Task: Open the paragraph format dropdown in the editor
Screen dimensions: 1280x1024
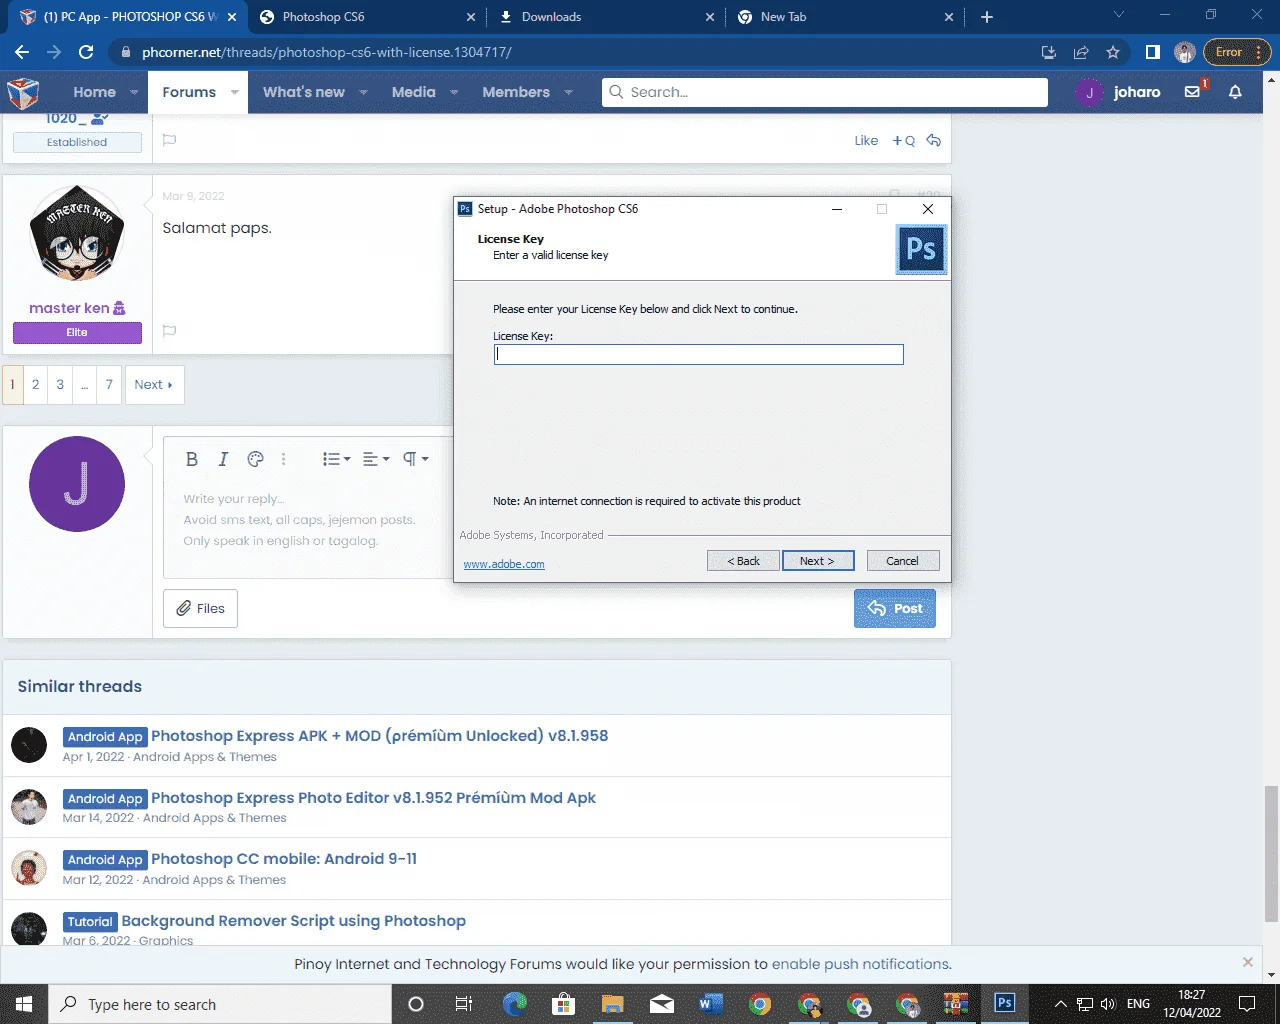Action: pyautogui.click(x=416, y=459)
